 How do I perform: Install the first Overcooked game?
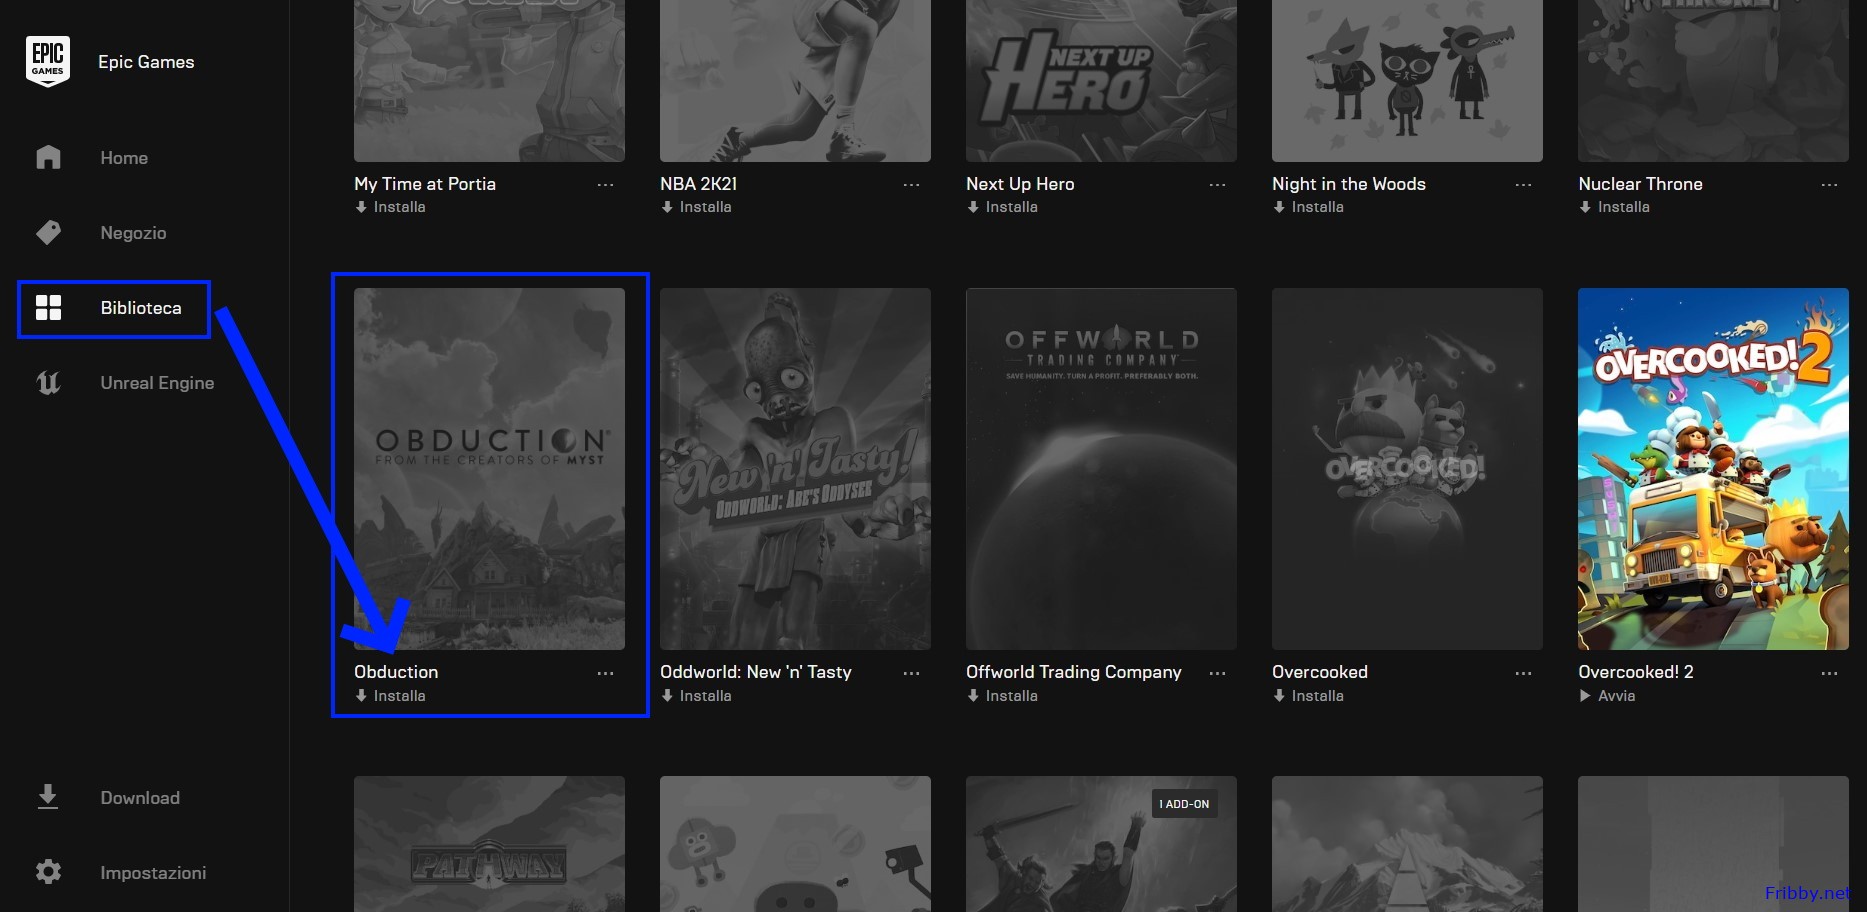[x=1308, y=696]
